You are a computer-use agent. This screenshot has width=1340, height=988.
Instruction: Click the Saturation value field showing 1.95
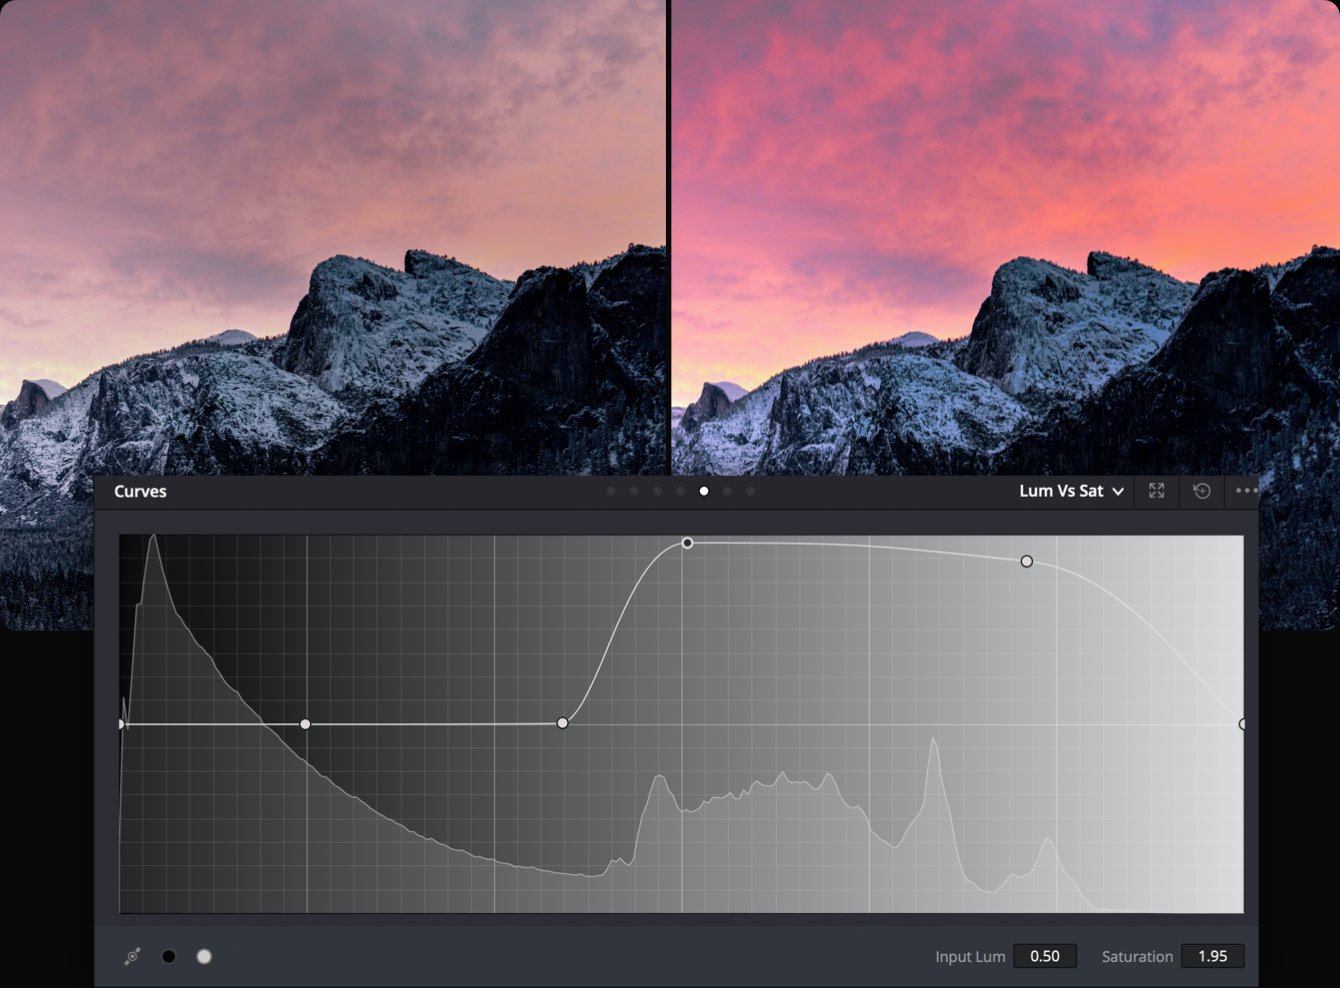tap(1213, 956)
